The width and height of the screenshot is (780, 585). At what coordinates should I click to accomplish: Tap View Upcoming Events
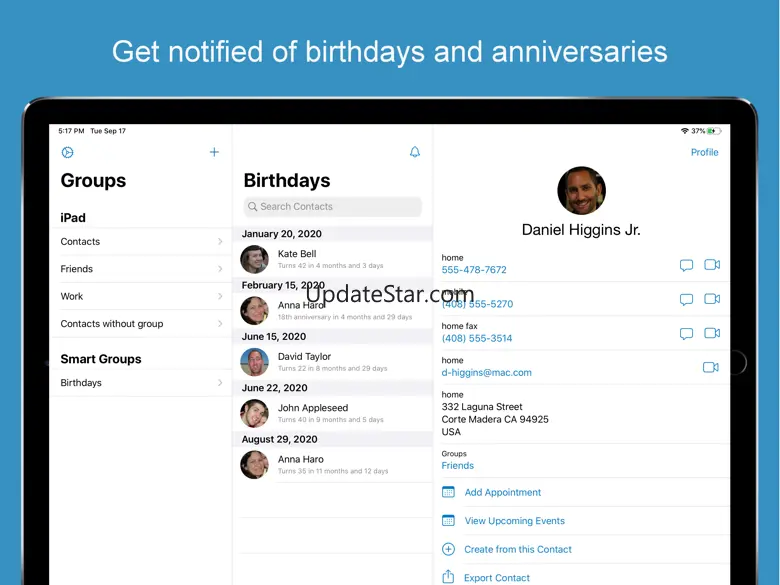coord(515,521)
